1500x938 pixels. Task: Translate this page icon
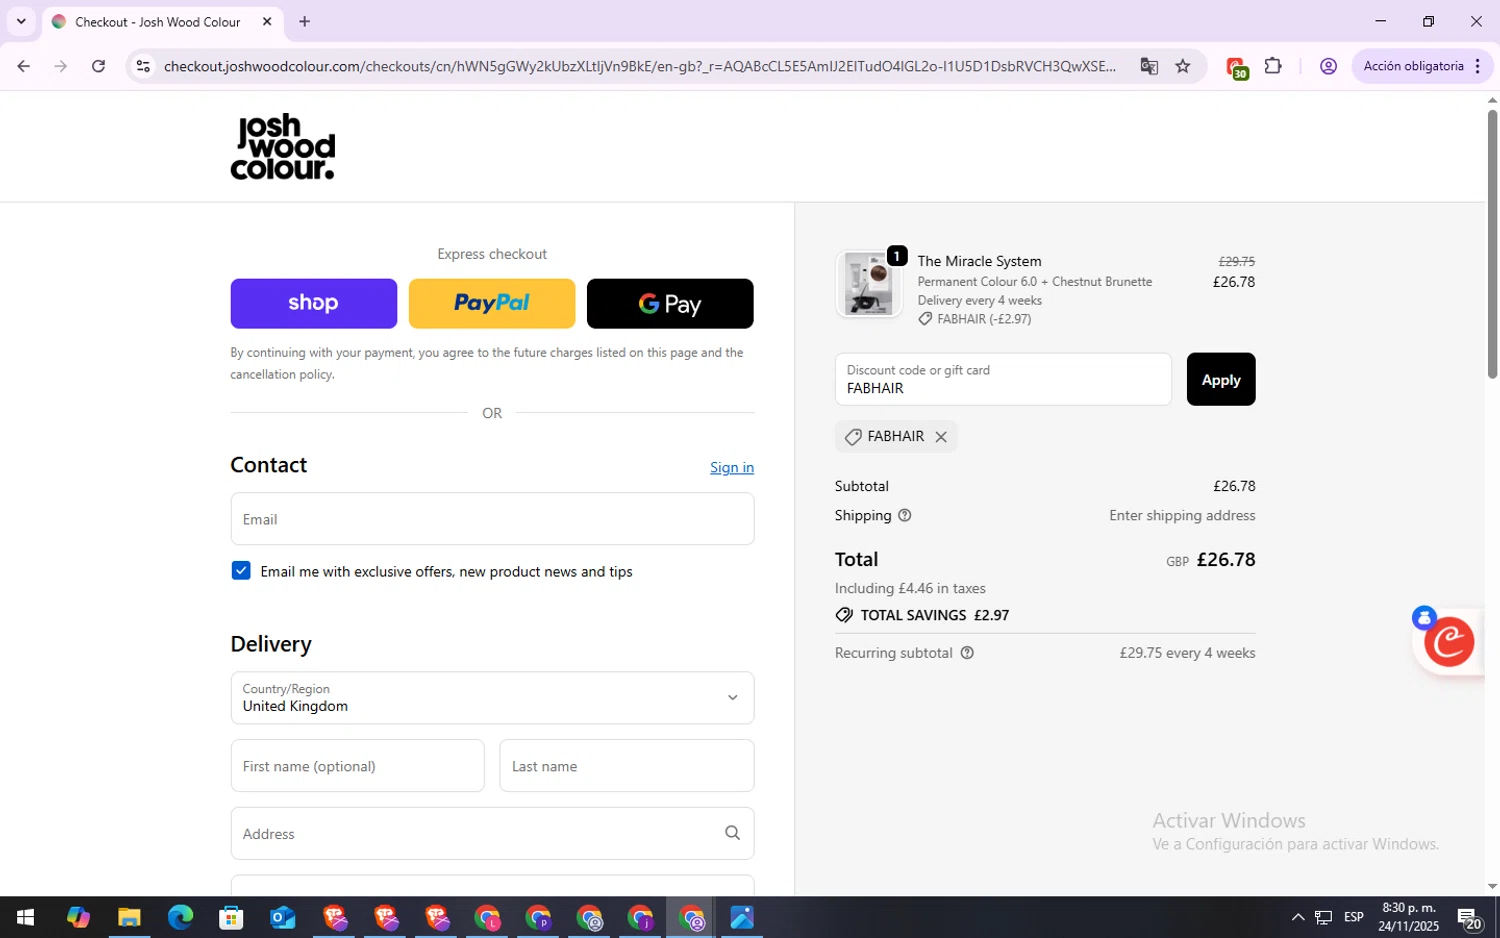click(x=1149, y=66)
